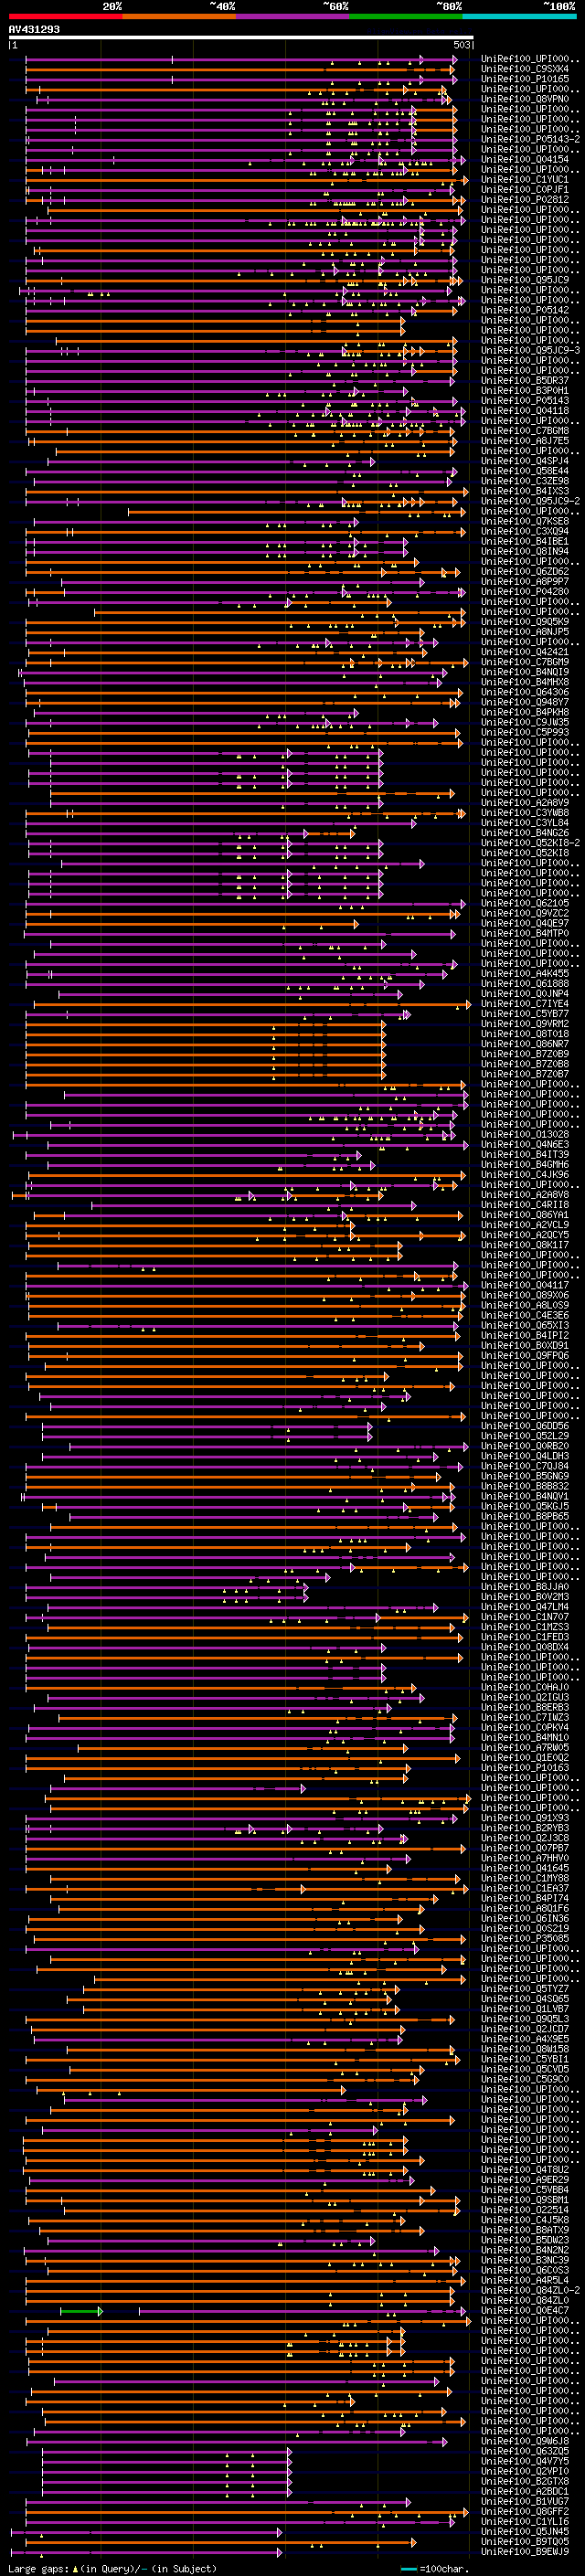585x2576 pixels.
Task: Click hit label UniRef100_C4E3E6
Action: click(x=525, y=1315)
